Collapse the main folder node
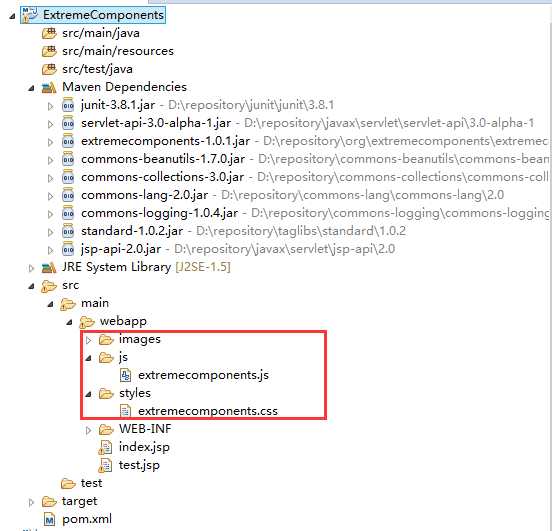This screenshot has height=531, width=552. tap(51, 304)
